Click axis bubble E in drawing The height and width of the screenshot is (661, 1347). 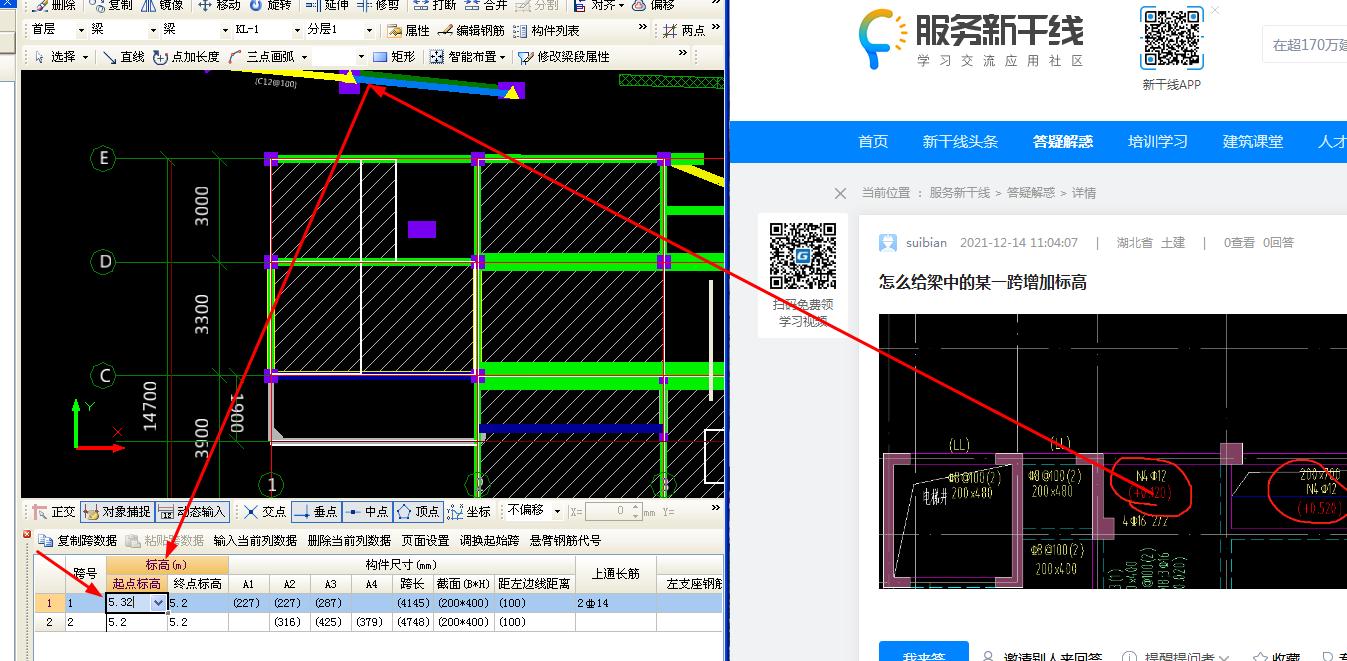pyautogui.click(x=103, y=158)
